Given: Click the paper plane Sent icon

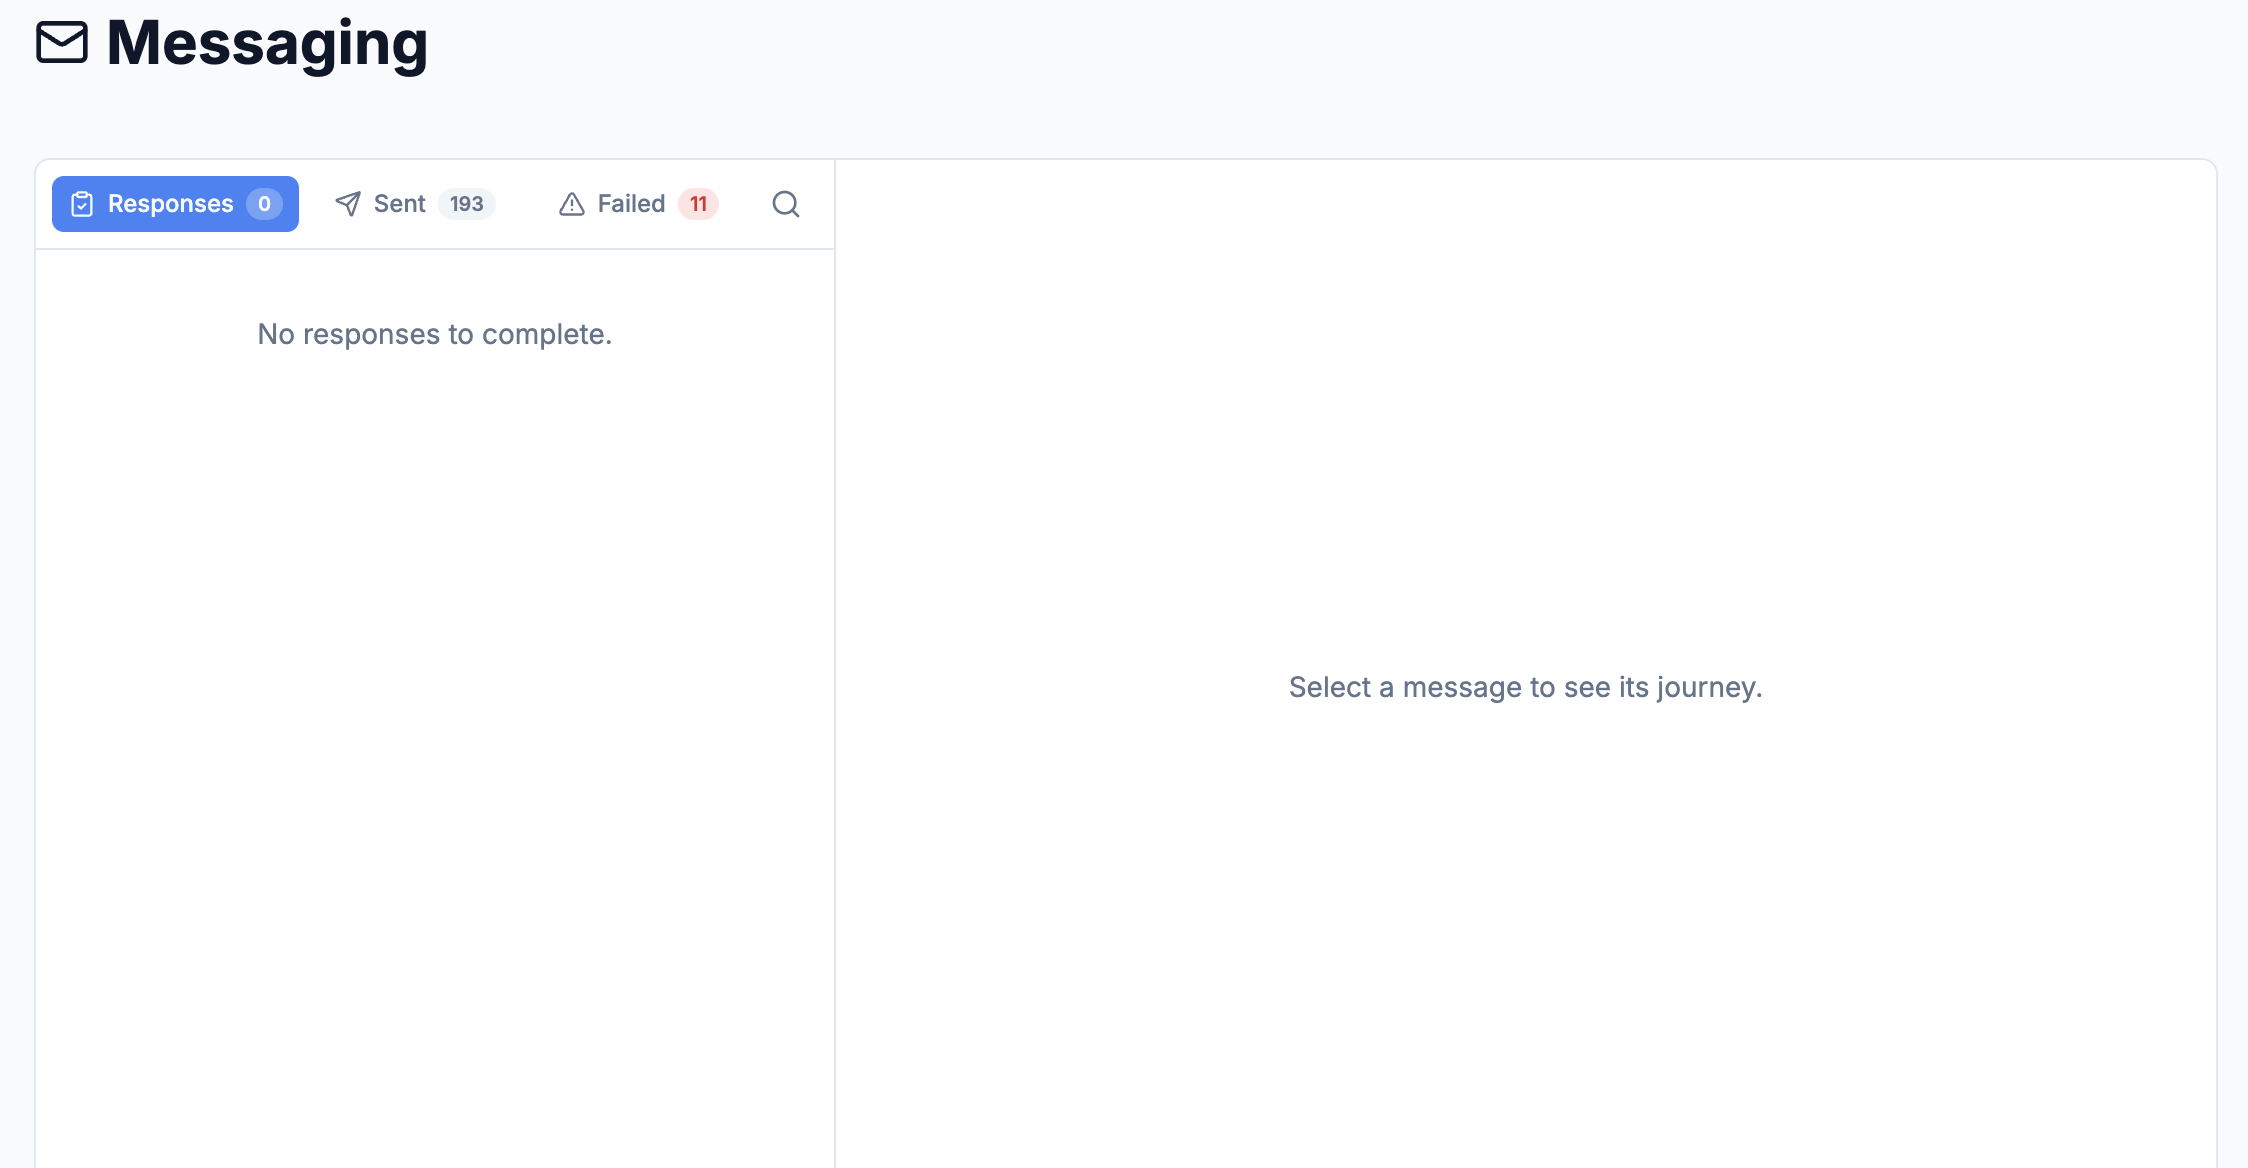Looking at the screenshot, I should (348, 204).
